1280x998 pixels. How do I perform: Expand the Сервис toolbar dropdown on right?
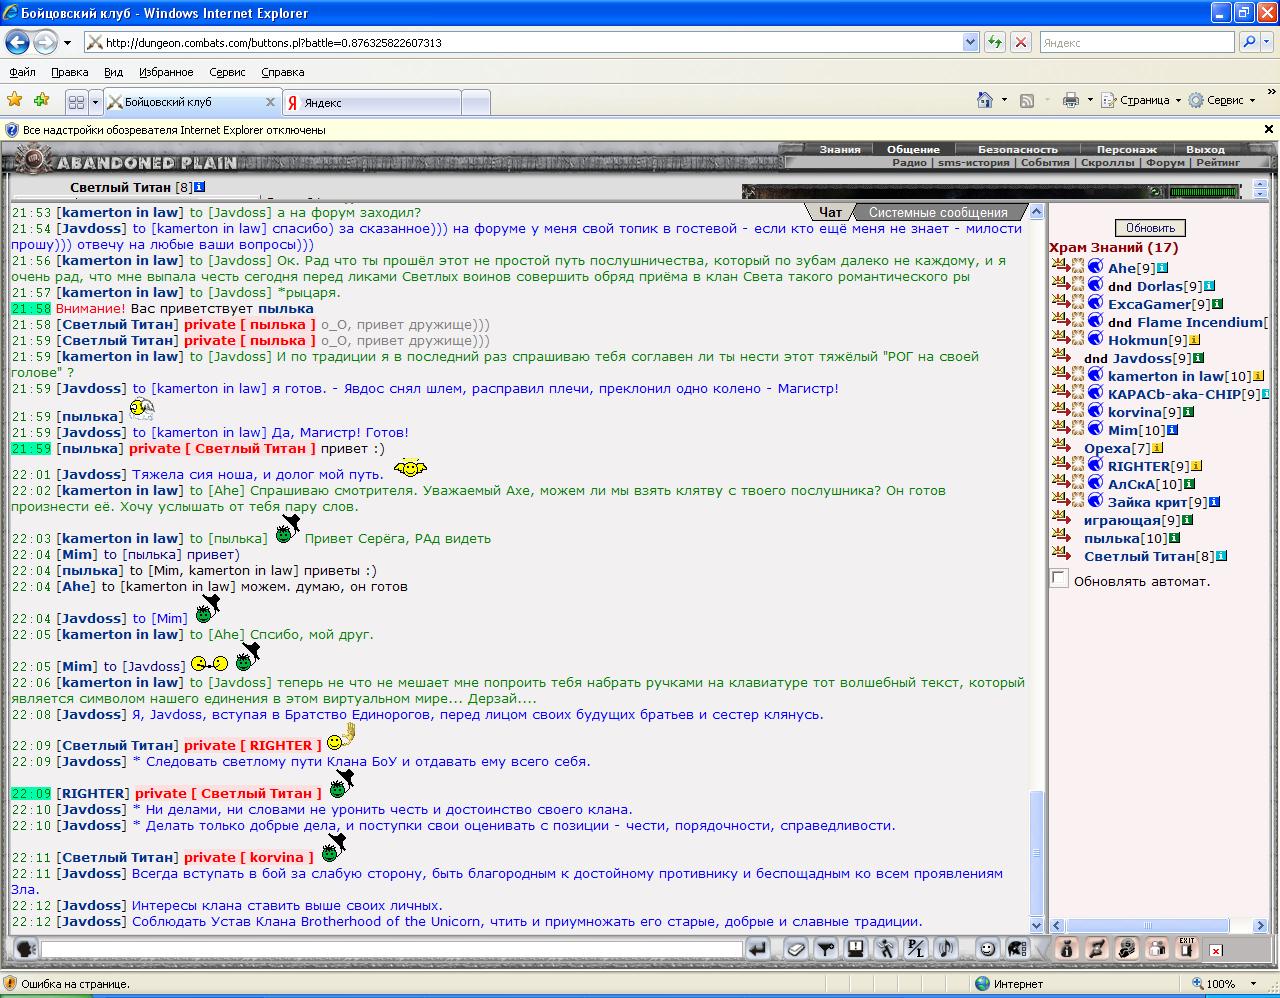pyautogui.click(x=1223, y=100)
